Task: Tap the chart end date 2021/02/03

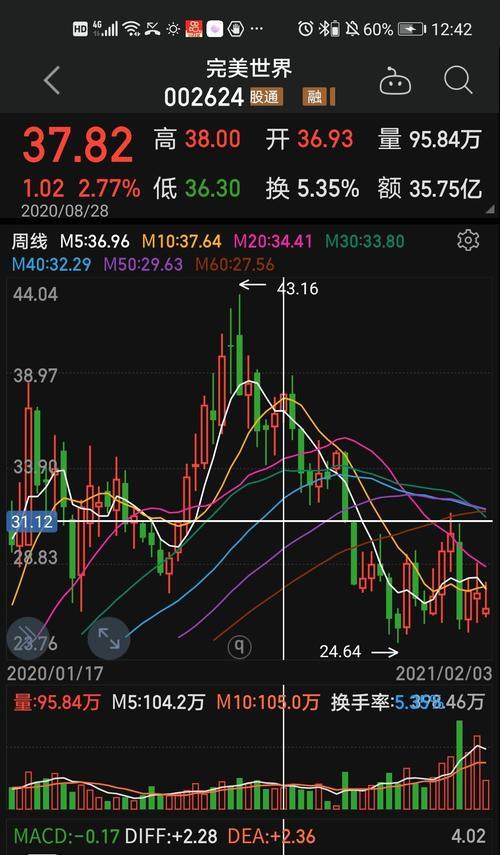Action: pyautogui.click(x=444, y=673)
